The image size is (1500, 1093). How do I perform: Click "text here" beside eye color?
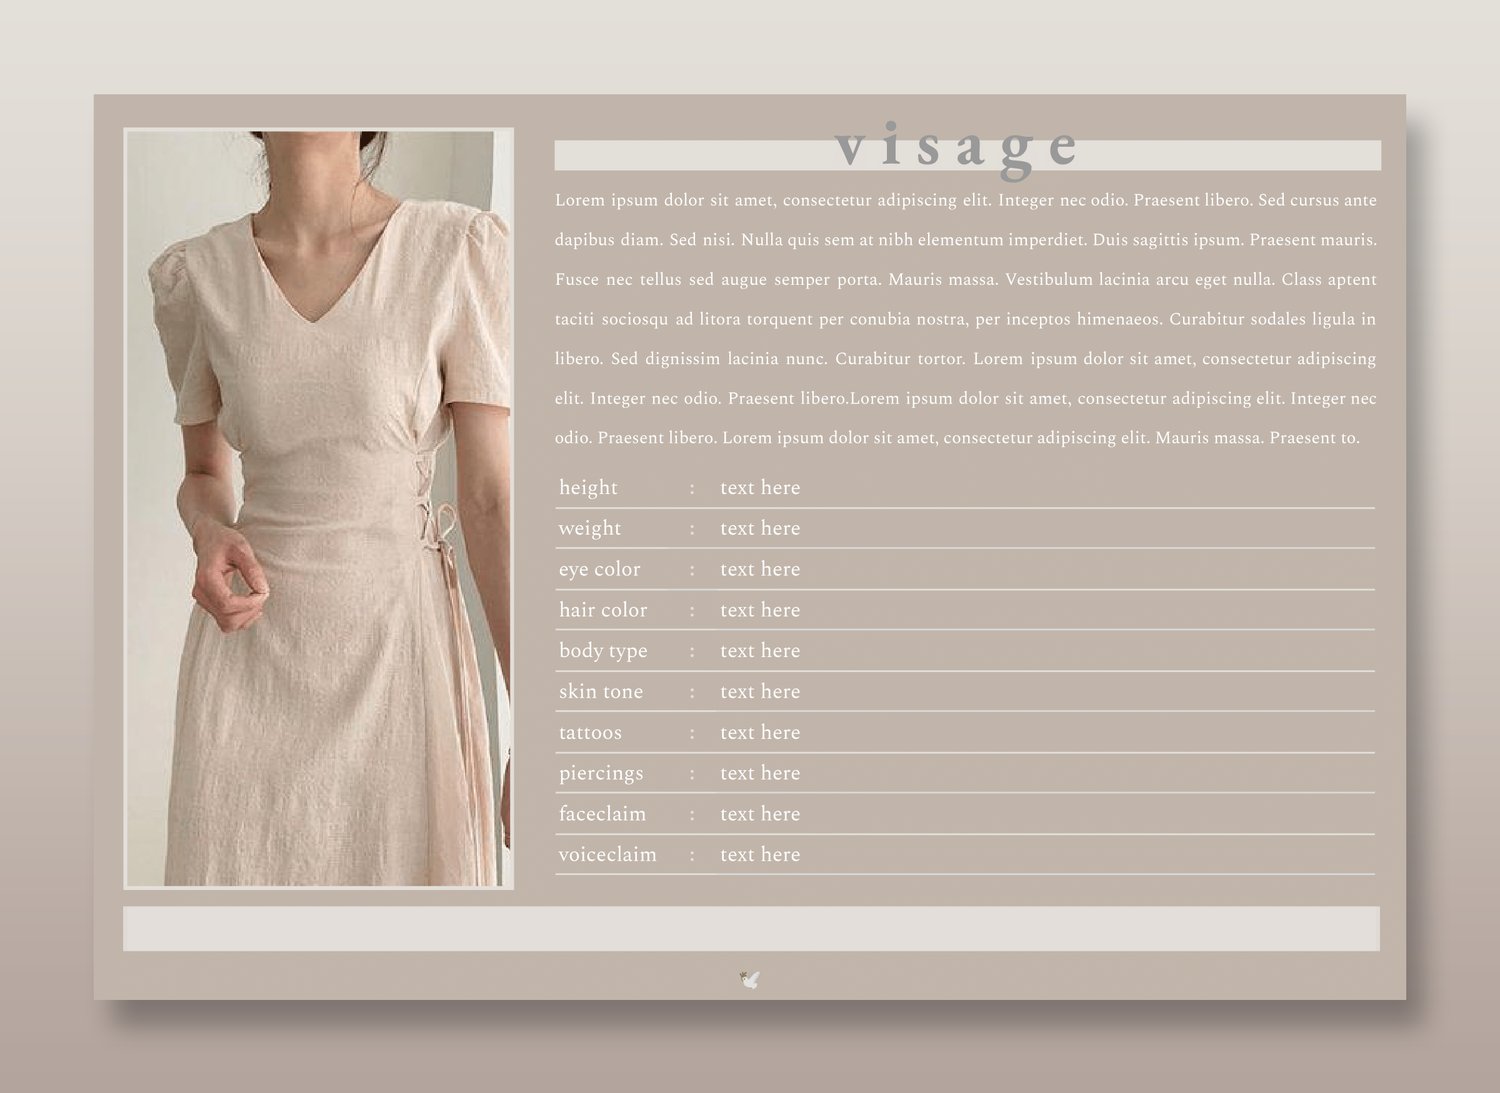[x=760, y=569]
